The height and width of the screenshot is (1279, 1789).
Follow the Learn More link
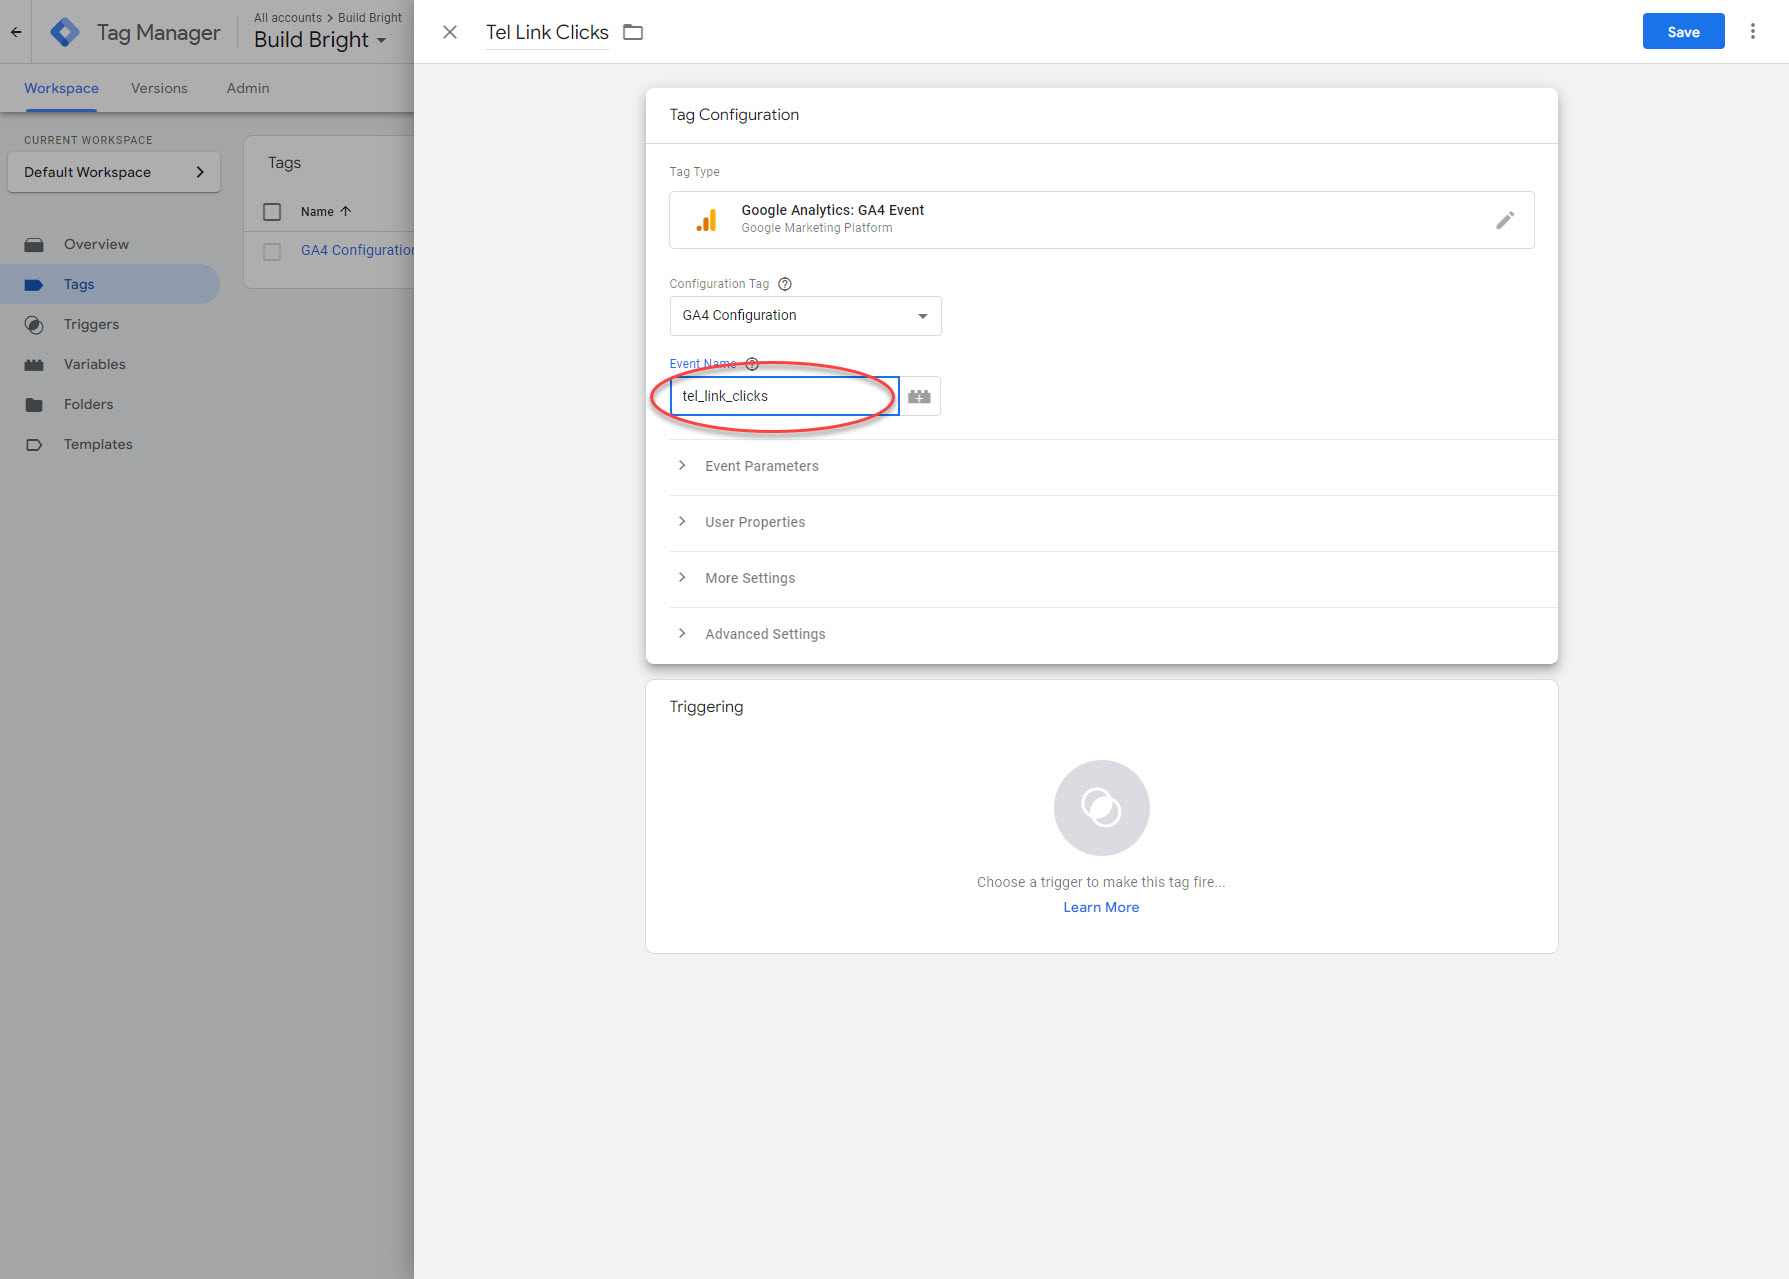(1101, 907)
